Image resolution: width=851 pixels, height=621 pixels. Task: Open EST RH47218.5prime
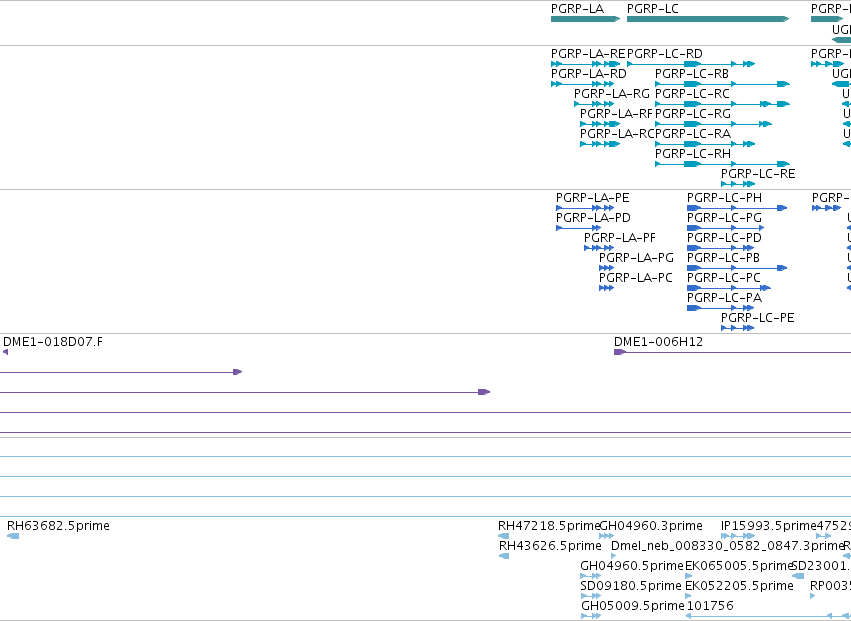[x=504, y=536]
